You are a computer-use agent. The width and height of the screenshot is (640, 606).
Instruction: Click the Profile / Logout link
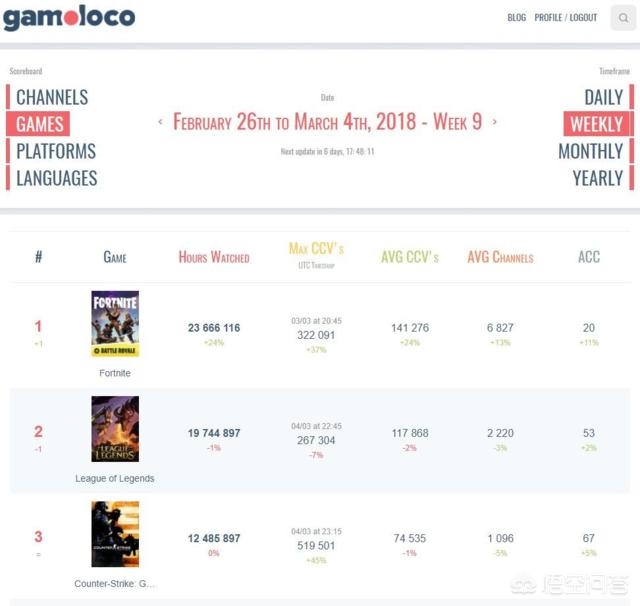pos(566,18)
